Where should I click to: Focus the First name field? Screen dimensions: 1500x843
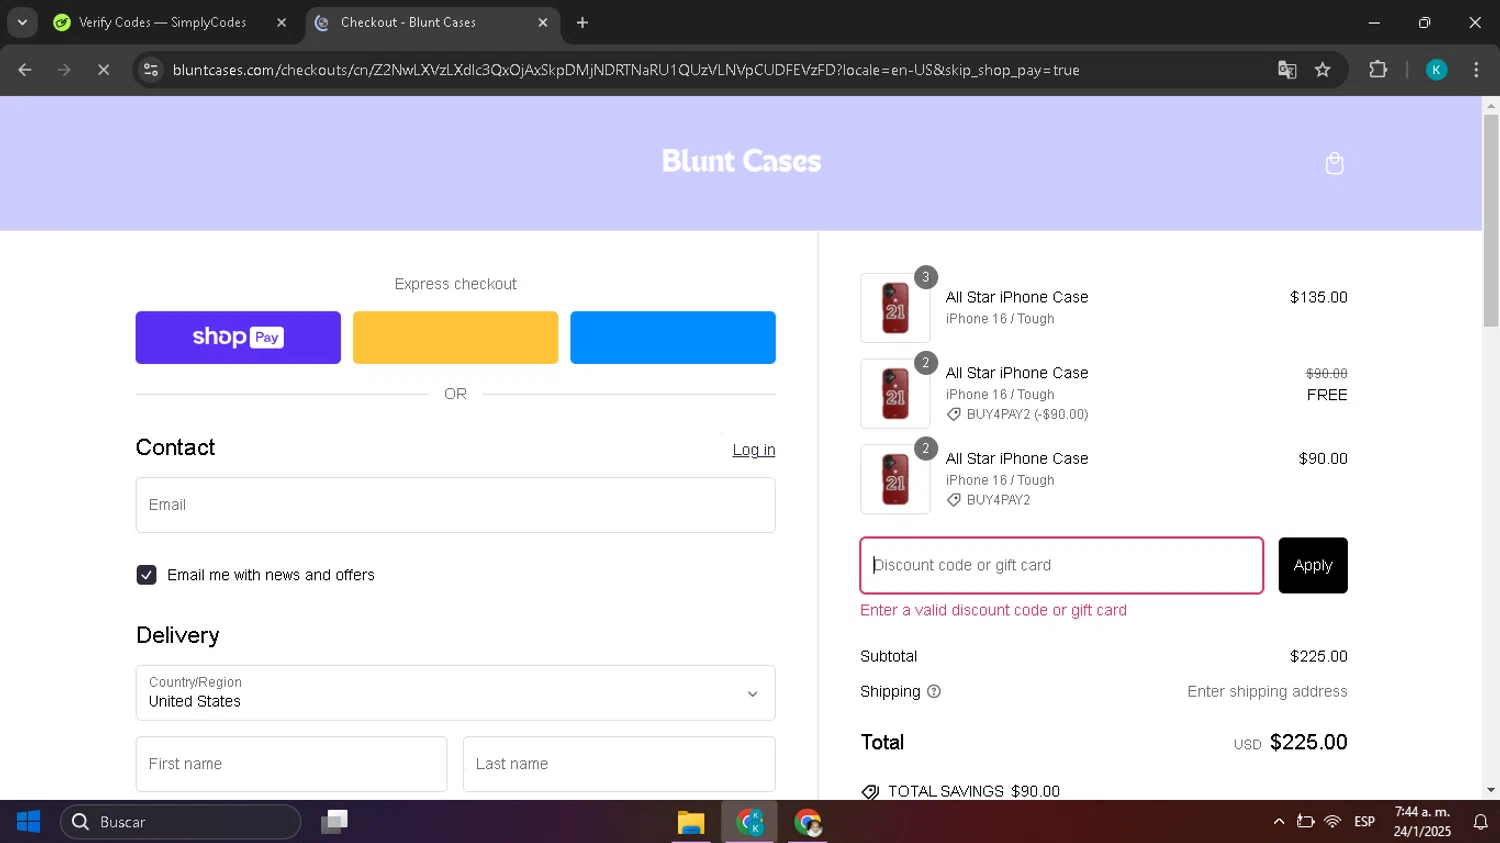[291, 764]
